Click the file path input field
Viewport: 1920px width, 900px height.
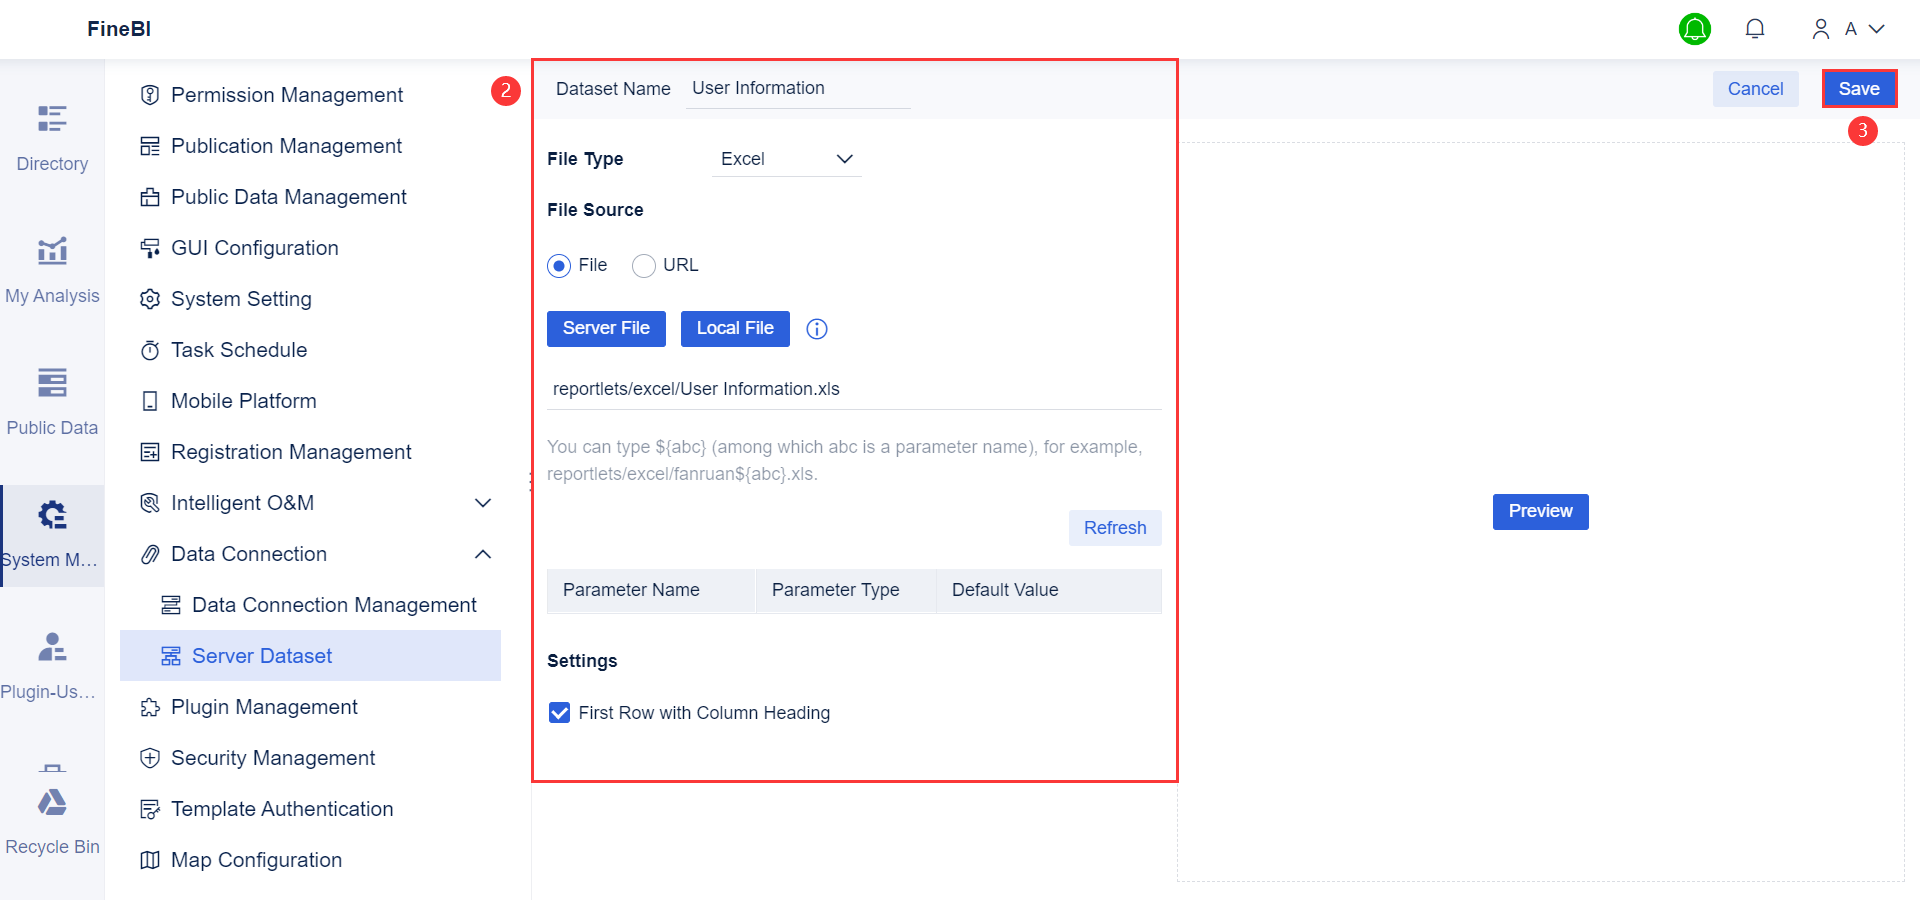click(x=854, y=389)
